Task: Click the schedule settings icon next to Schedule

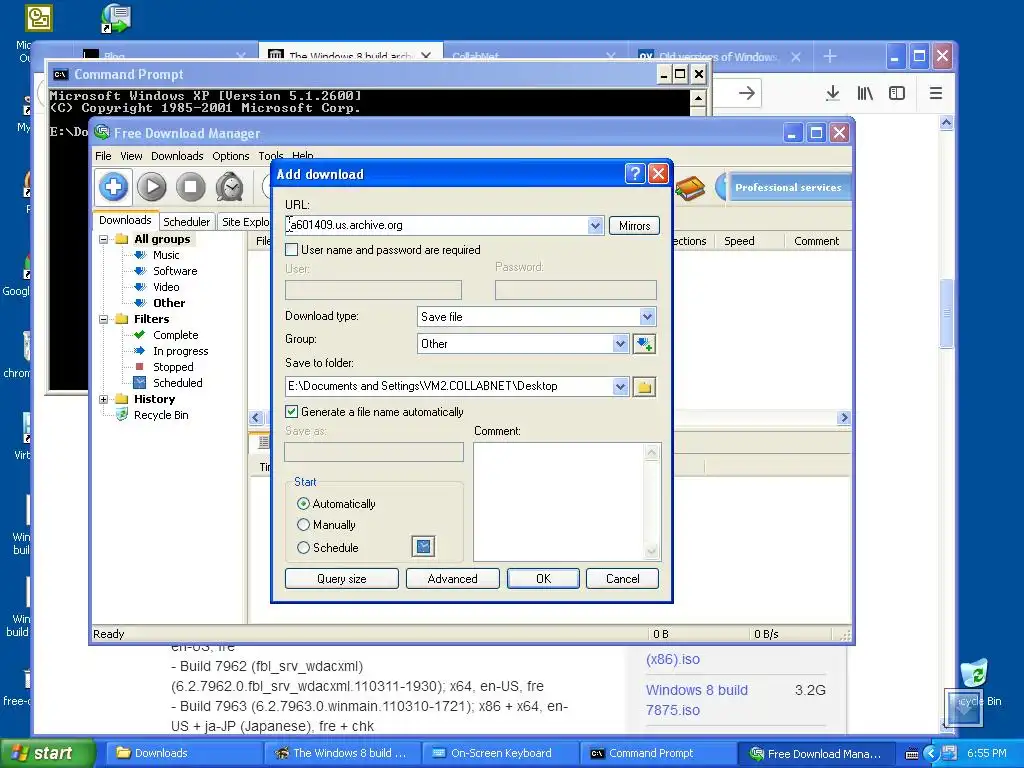Action: point(423,547)
